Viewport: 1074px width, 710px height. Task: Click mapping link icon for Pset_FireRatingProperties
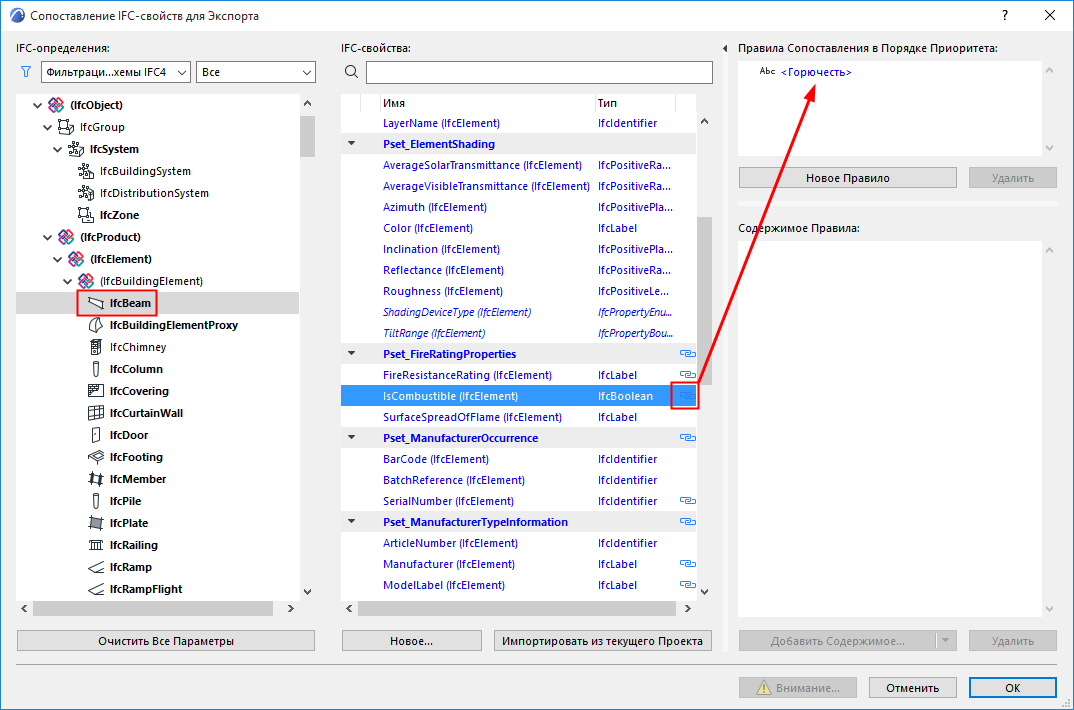(687, 353)
